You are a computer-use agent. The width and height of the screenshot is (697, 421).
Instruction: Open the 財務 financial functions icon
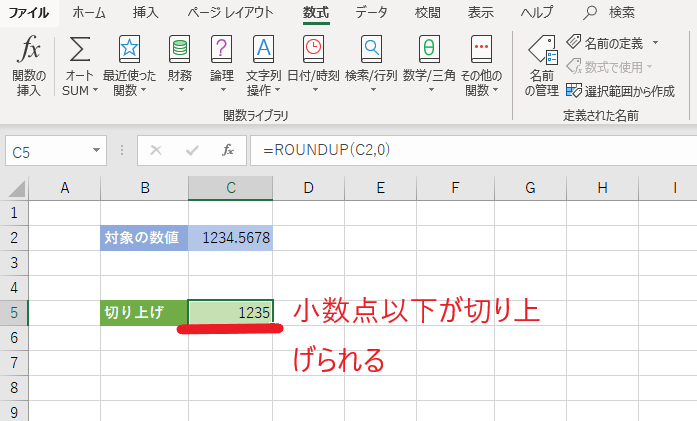point(180,49)
